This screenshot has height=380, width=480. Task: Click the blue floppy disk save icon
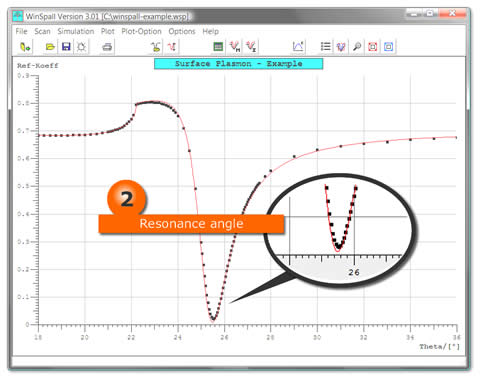pyautogui.click(x=66, y=47)
